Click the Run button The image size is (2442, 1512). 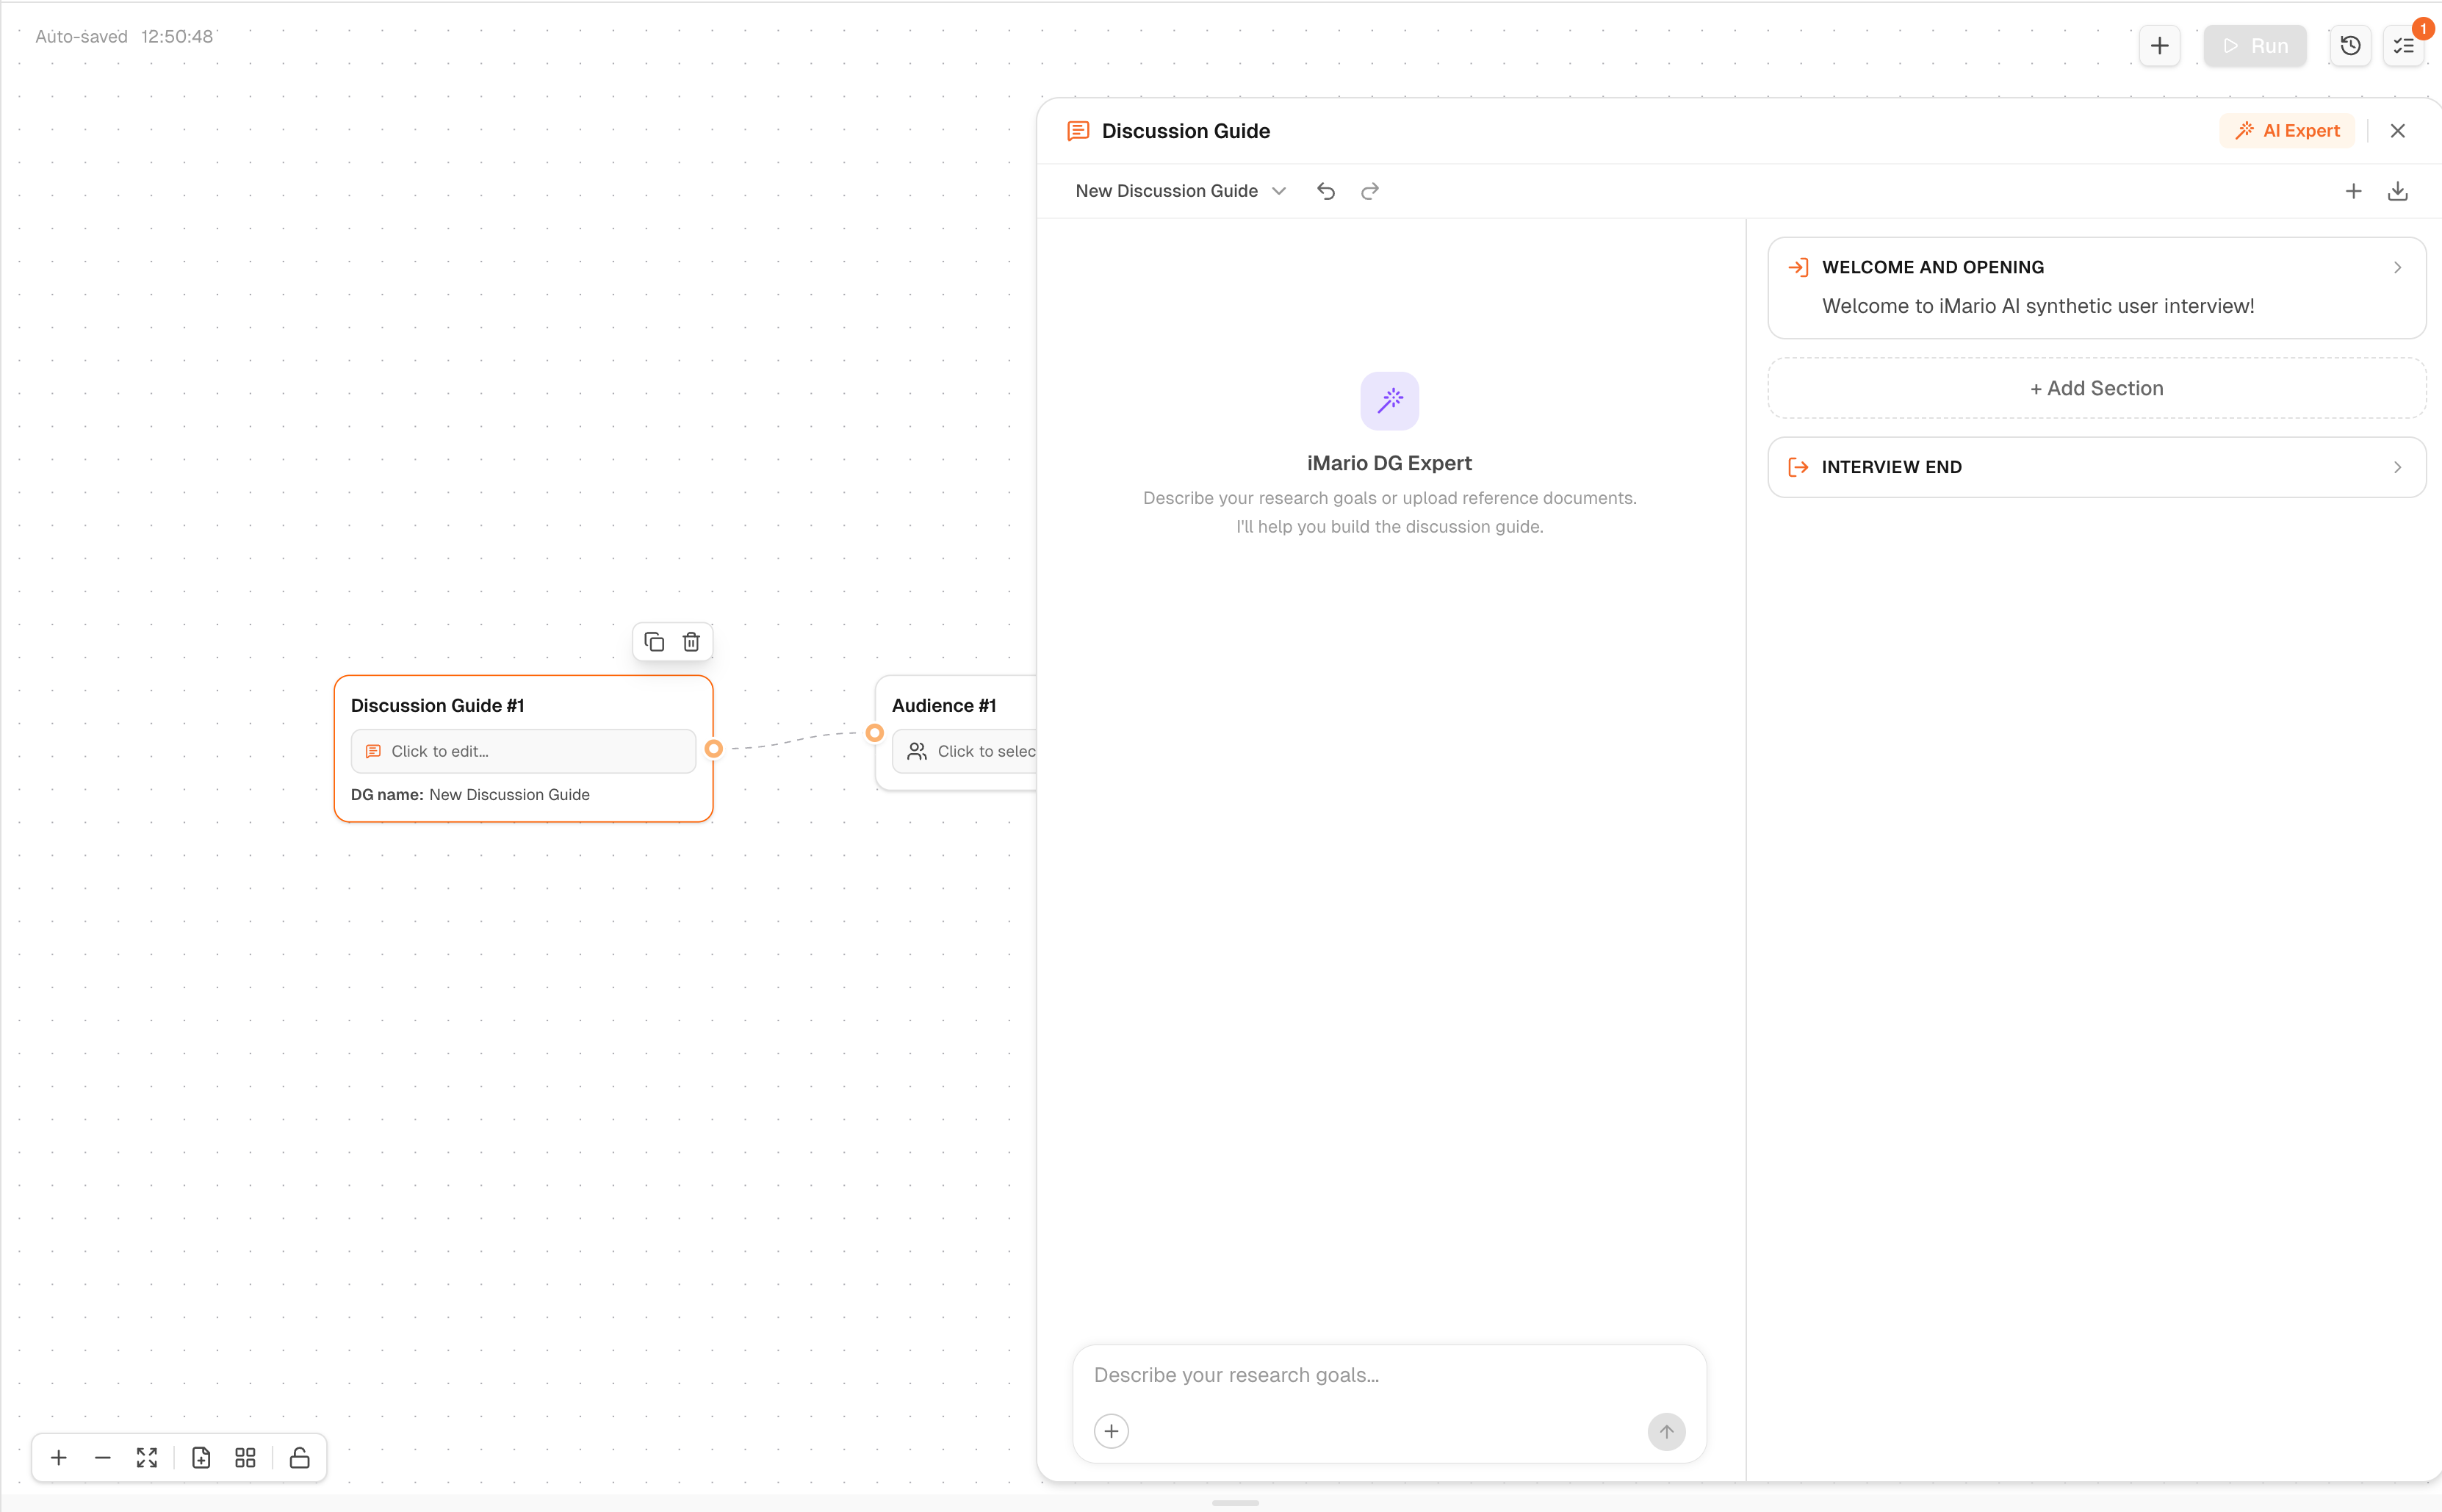pos(2254,46)
